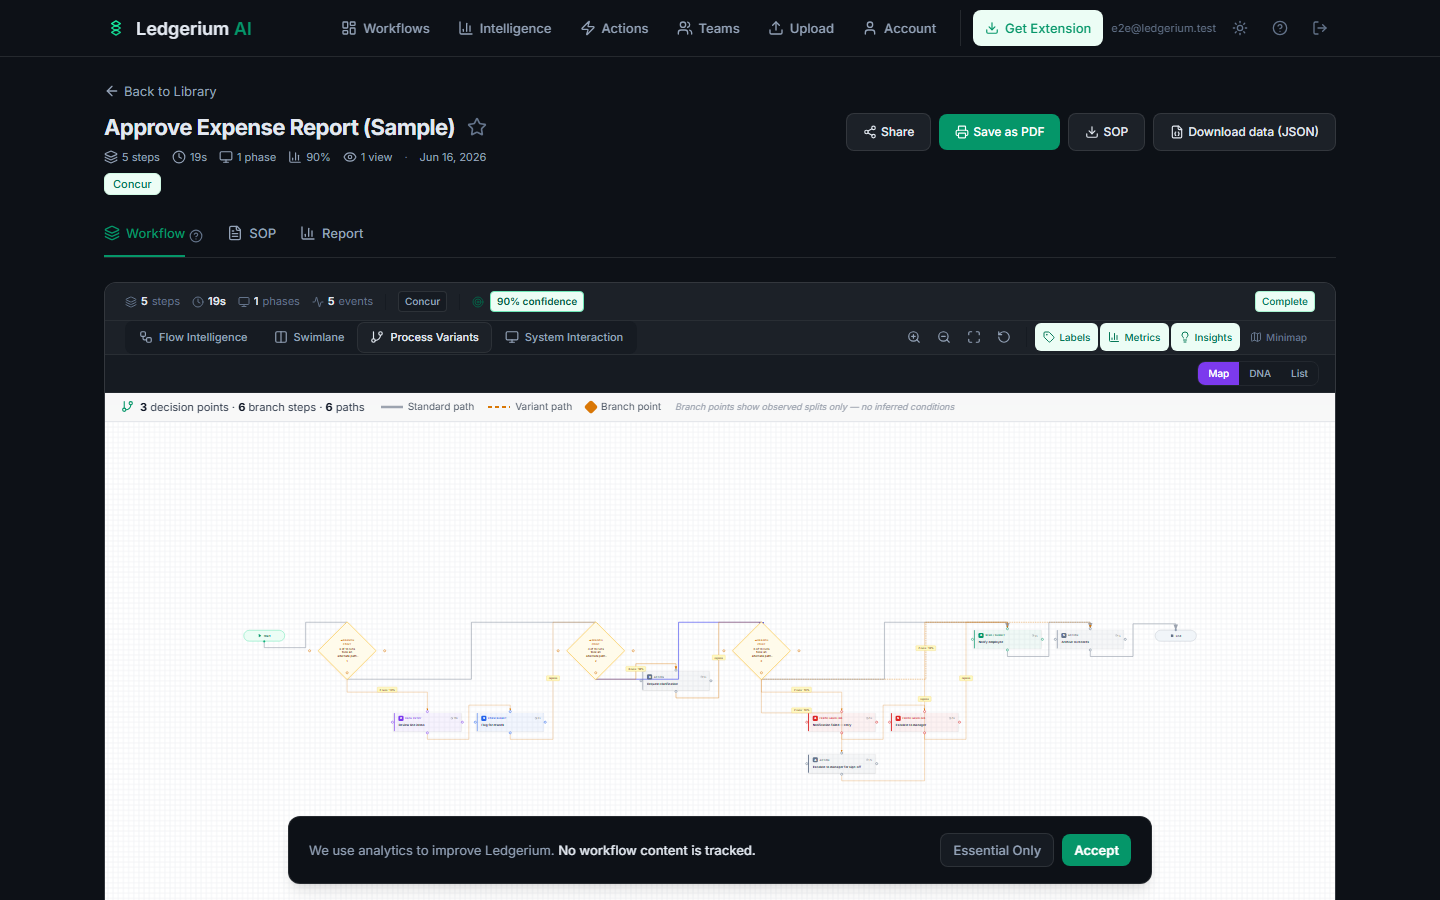The image size is (1440, 900).
Task: Fit diagram to screen icon
Action: [x=974, y=337]
